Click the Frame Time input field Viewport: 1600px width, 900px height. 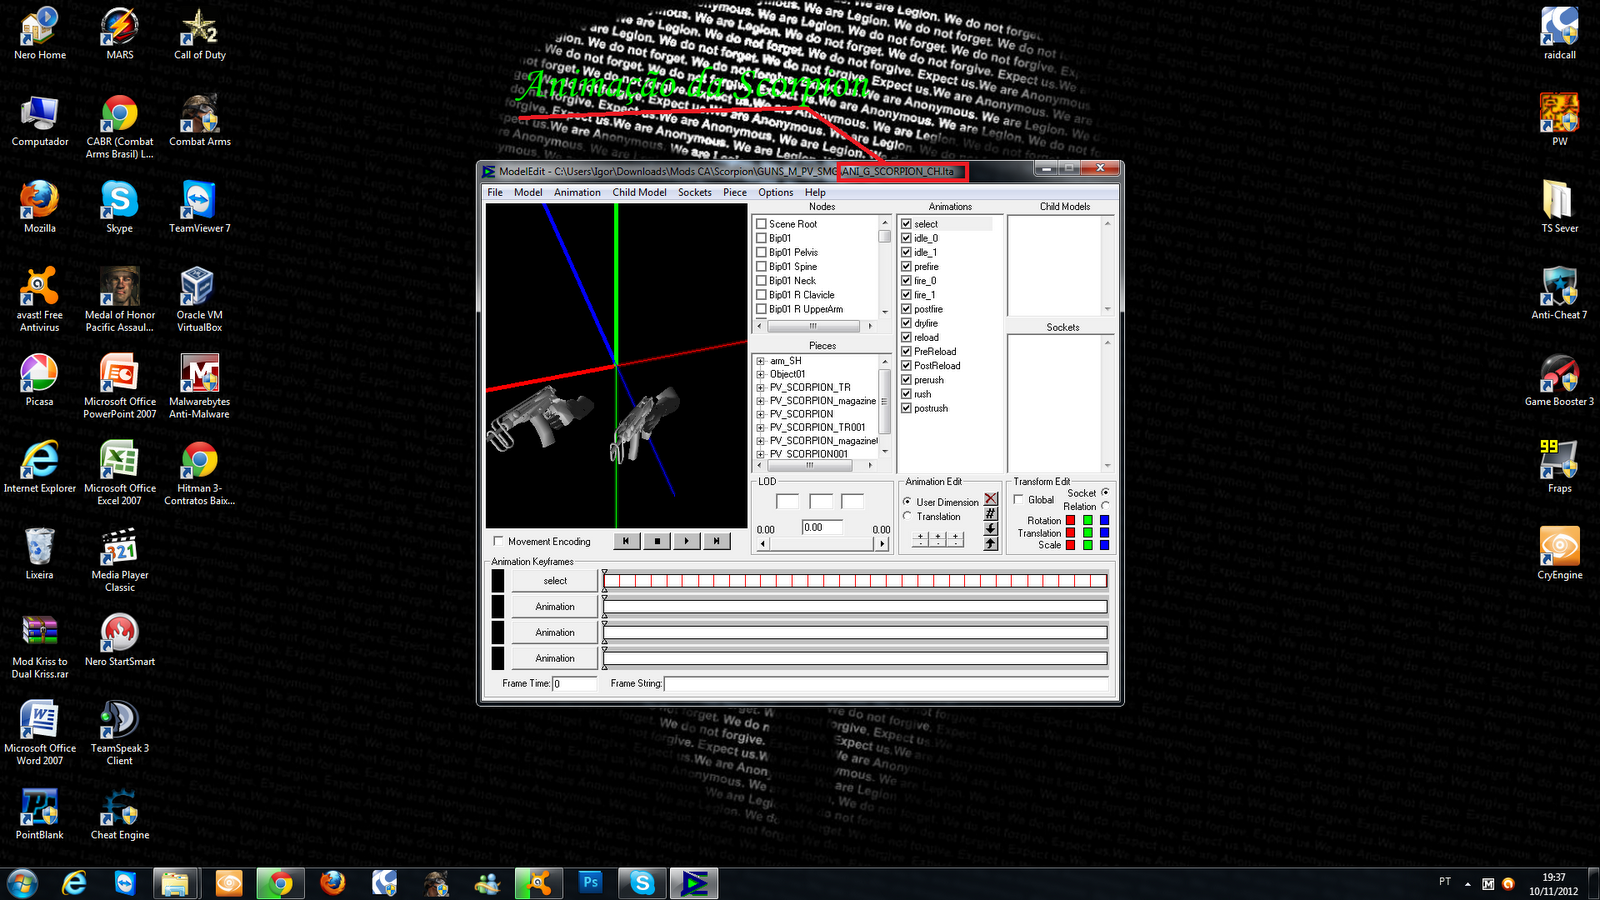point(574,684)
